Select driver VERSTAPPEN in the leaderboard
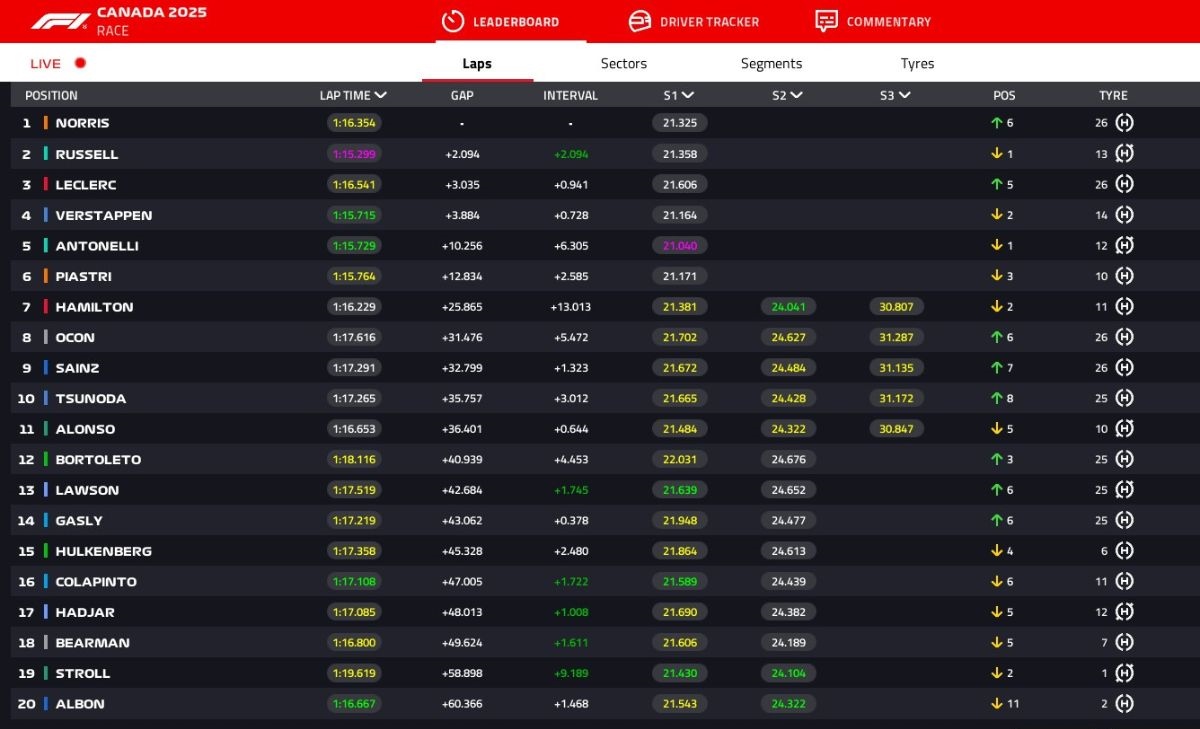 point(103,215)
